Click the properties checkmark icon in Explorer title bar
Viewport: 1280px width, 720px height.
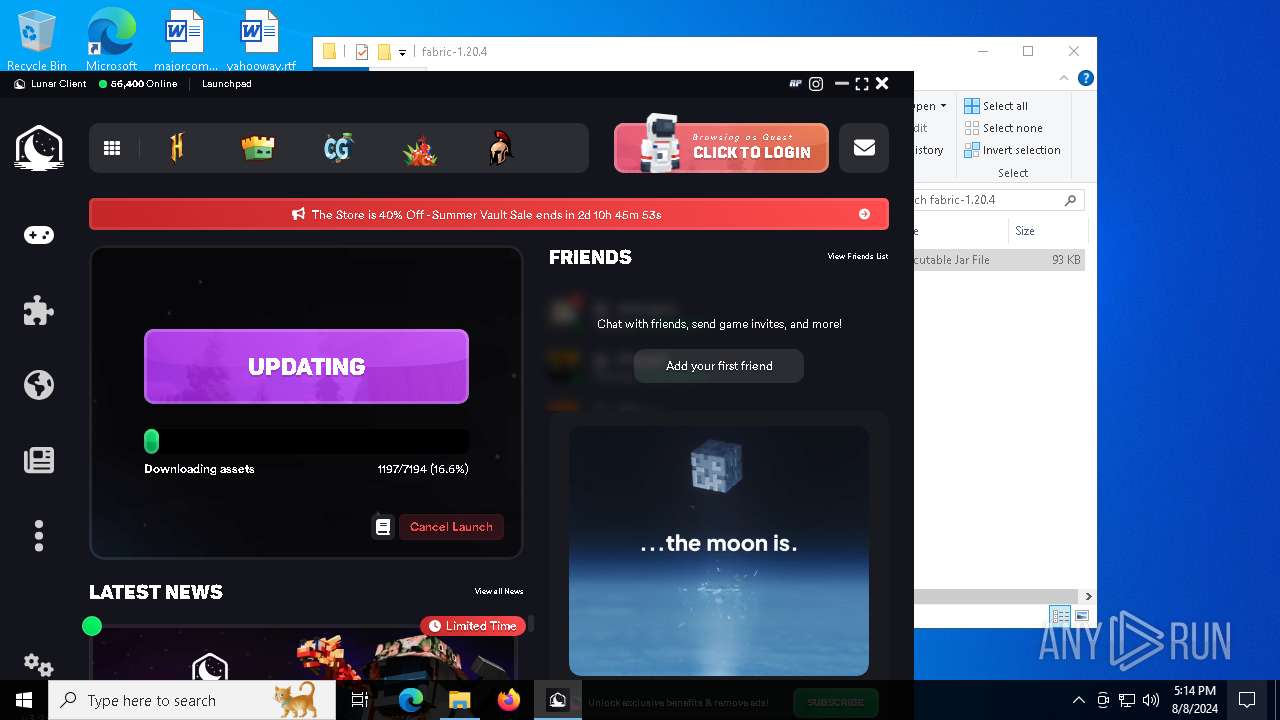point(362,52)
